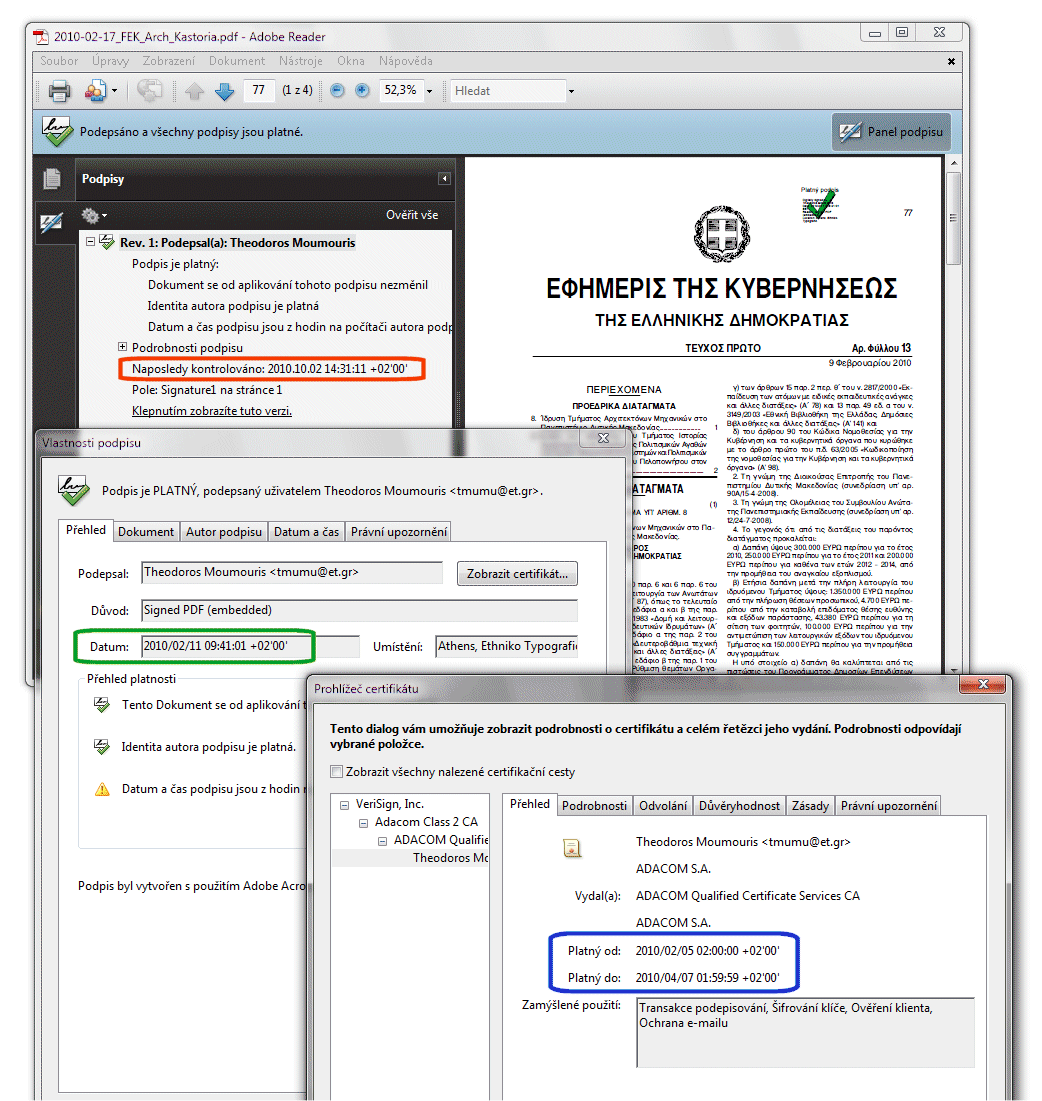This screenshot has width=1042, height=1101.
Task: Switch to Autor podpisu tab
Action: click(223, 532)
